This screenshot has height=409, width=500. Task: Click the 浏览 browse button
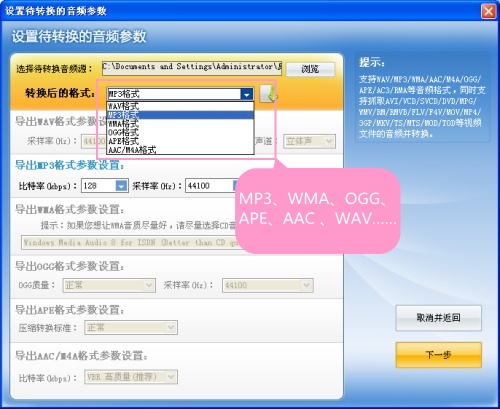[x=311, y=69]
